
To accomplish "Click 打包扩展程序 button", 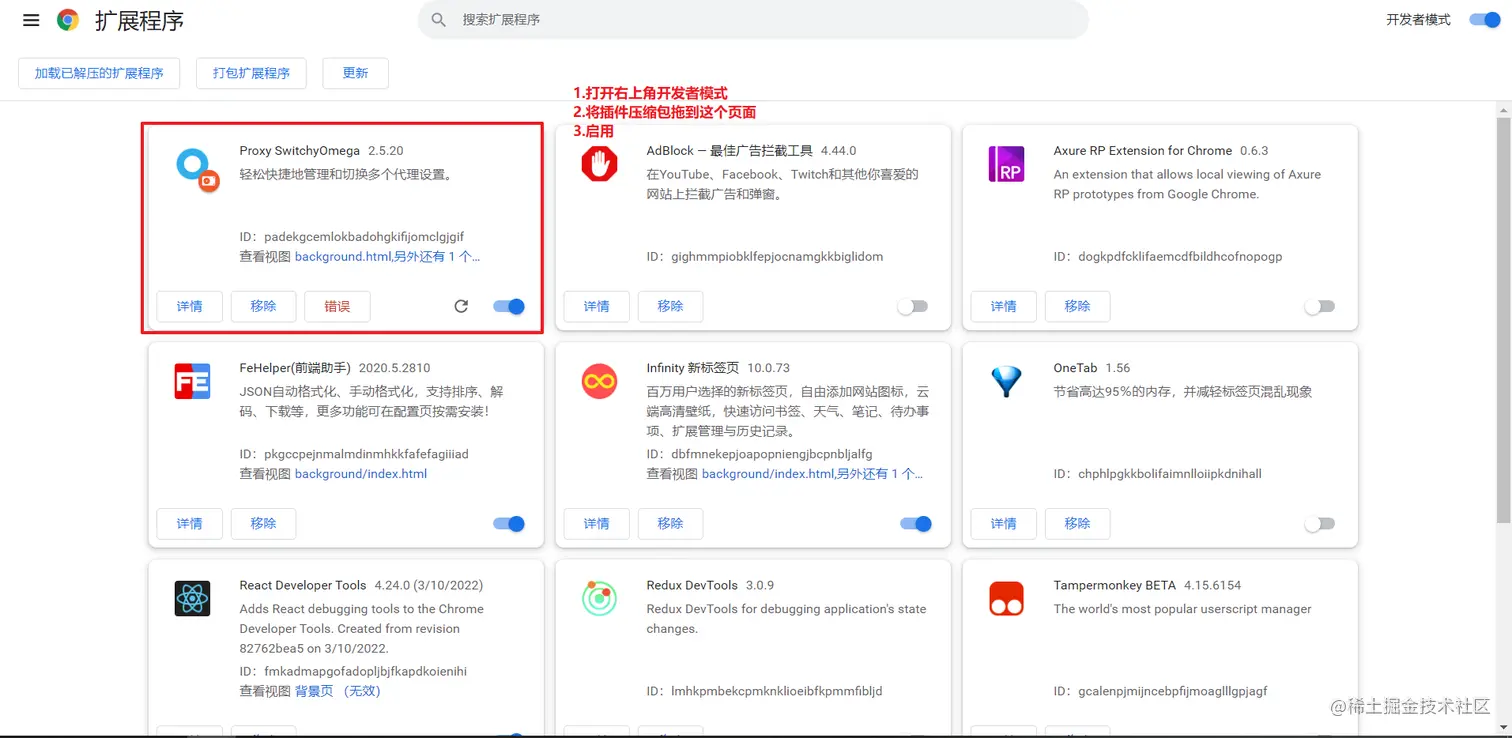I will [251, 73].
